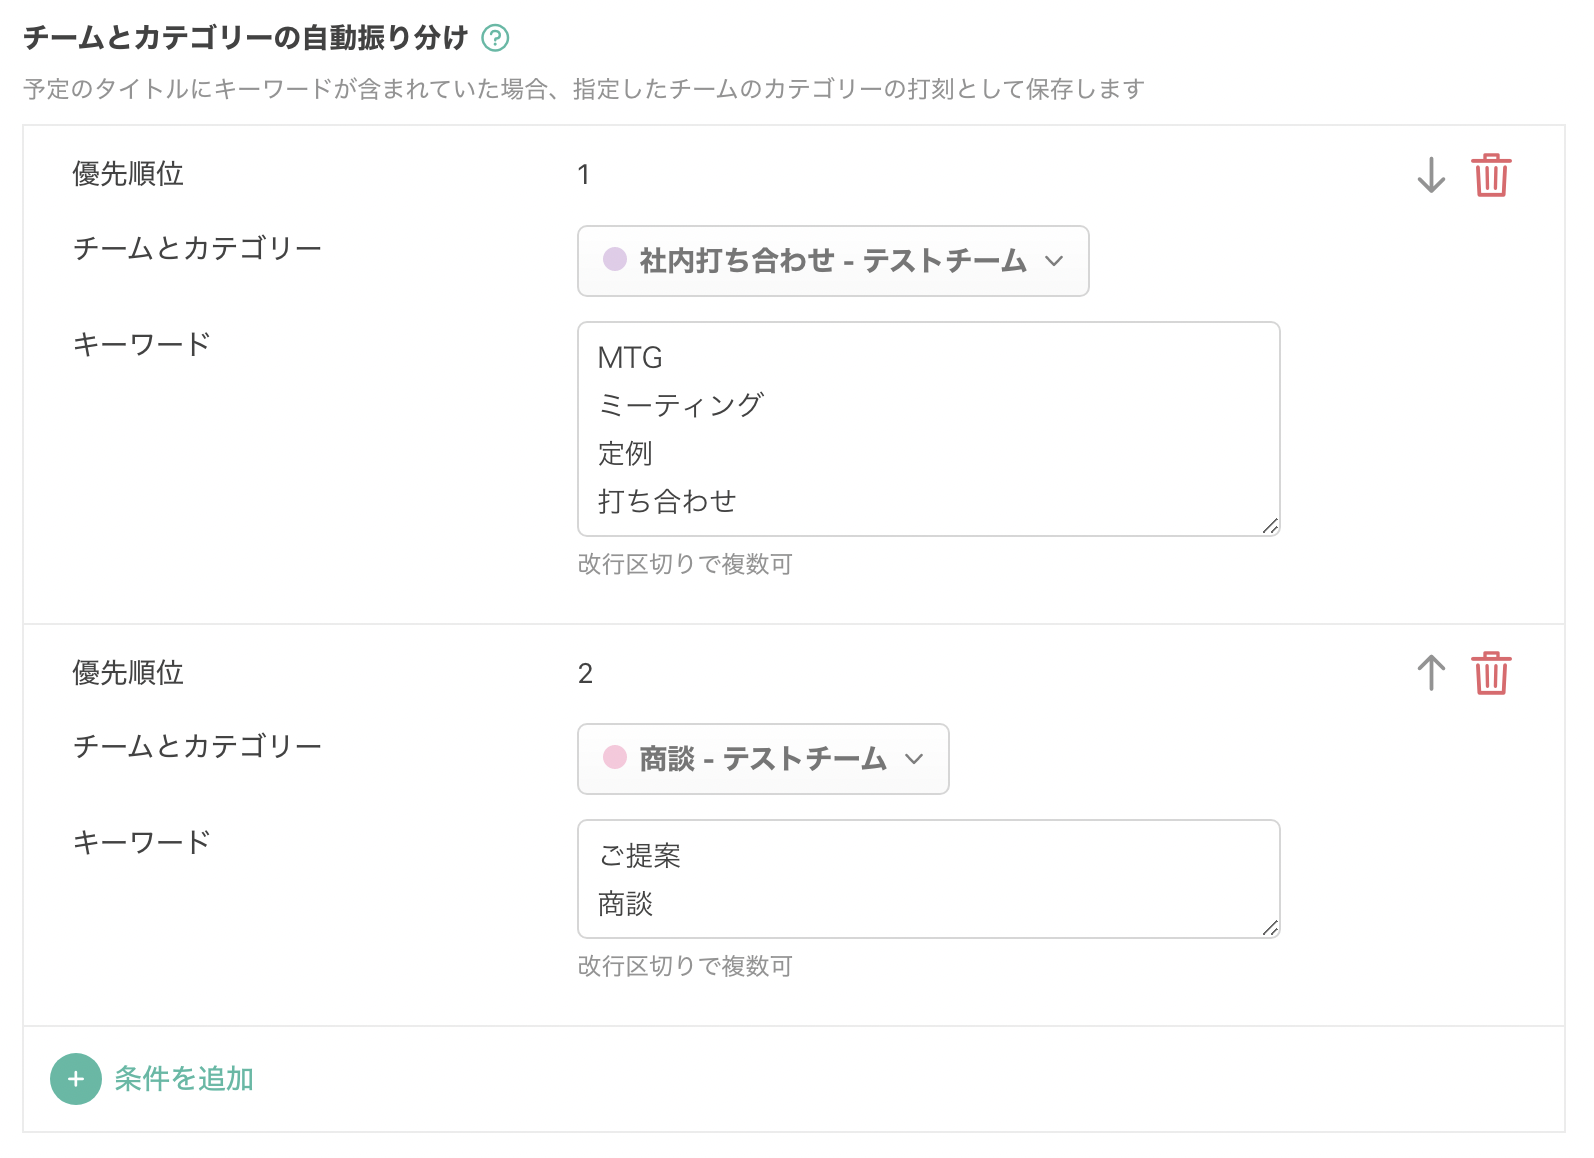Place cursor on ミーティング keyword line
The width and height of the screenshot is (1594, 1158).
tap(680, 405)
